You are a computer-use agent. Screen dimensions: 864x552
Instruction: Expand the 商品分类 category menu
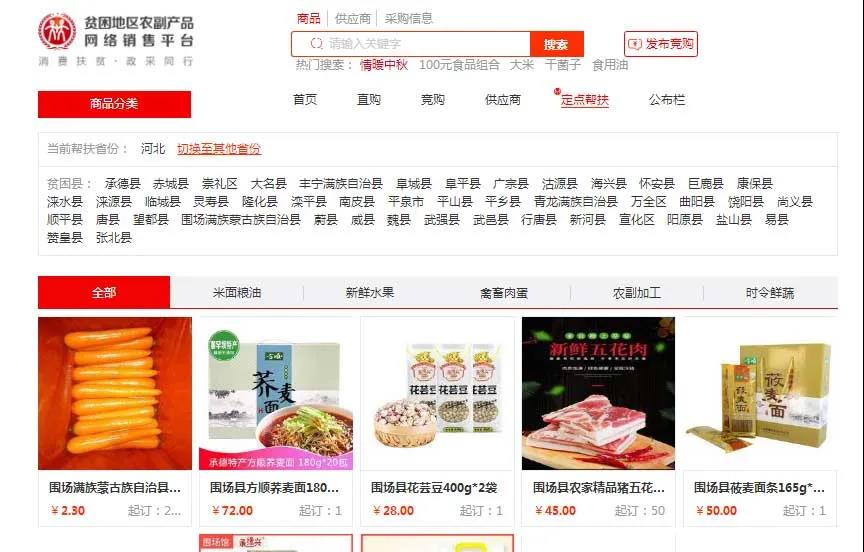tap(114, 104)
